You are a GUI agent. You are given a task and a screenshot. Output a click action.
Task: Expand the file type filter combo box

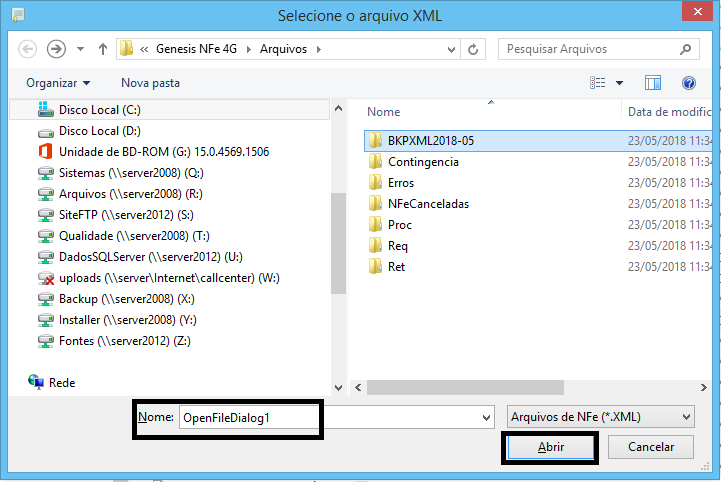(x=600, y=417)
